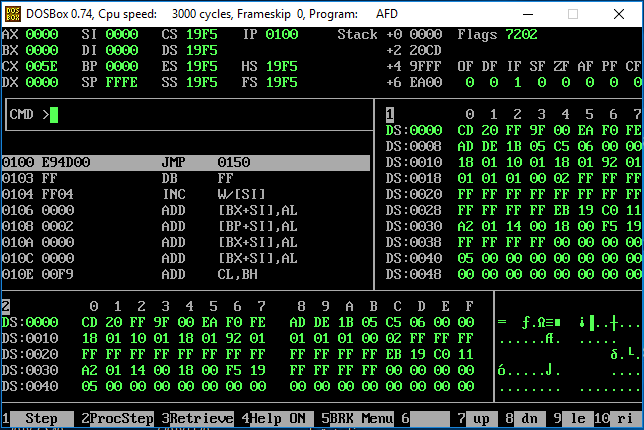
Task: Click the IP register value 0100
Action: 282,34
